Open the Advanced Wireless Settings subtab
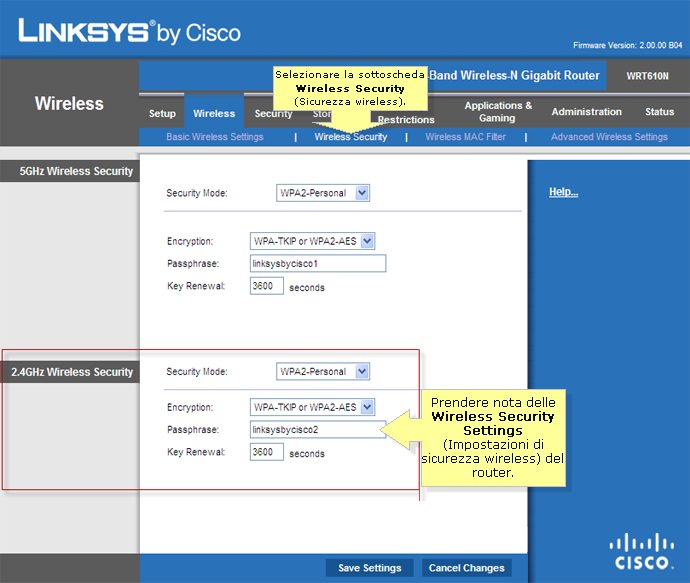This screenshot has width=690, height=583. (x=609, y=137)
